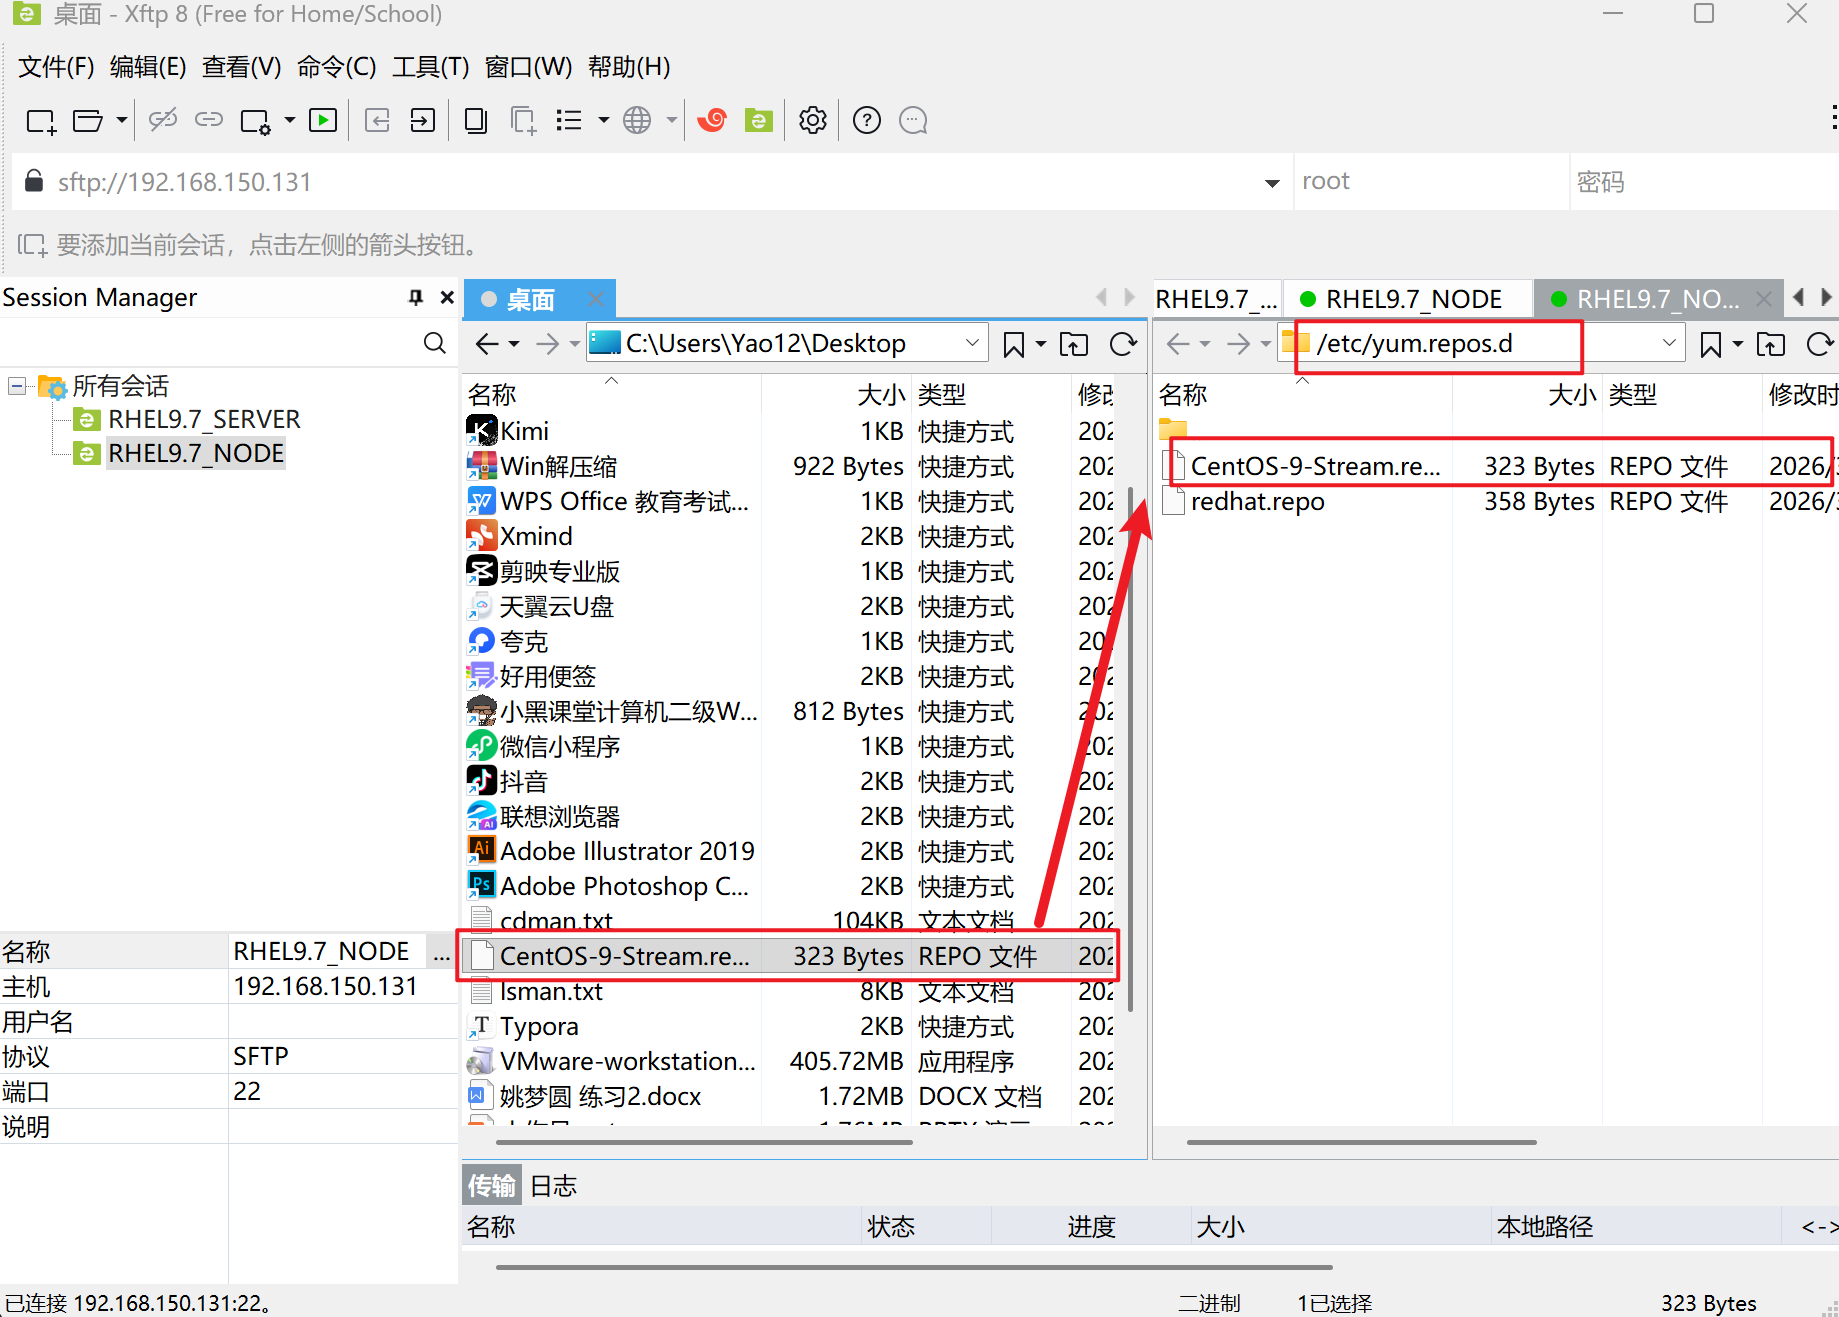Go back in the remote /etc/yum.repos.d pane

click(x=1178, y=344)
